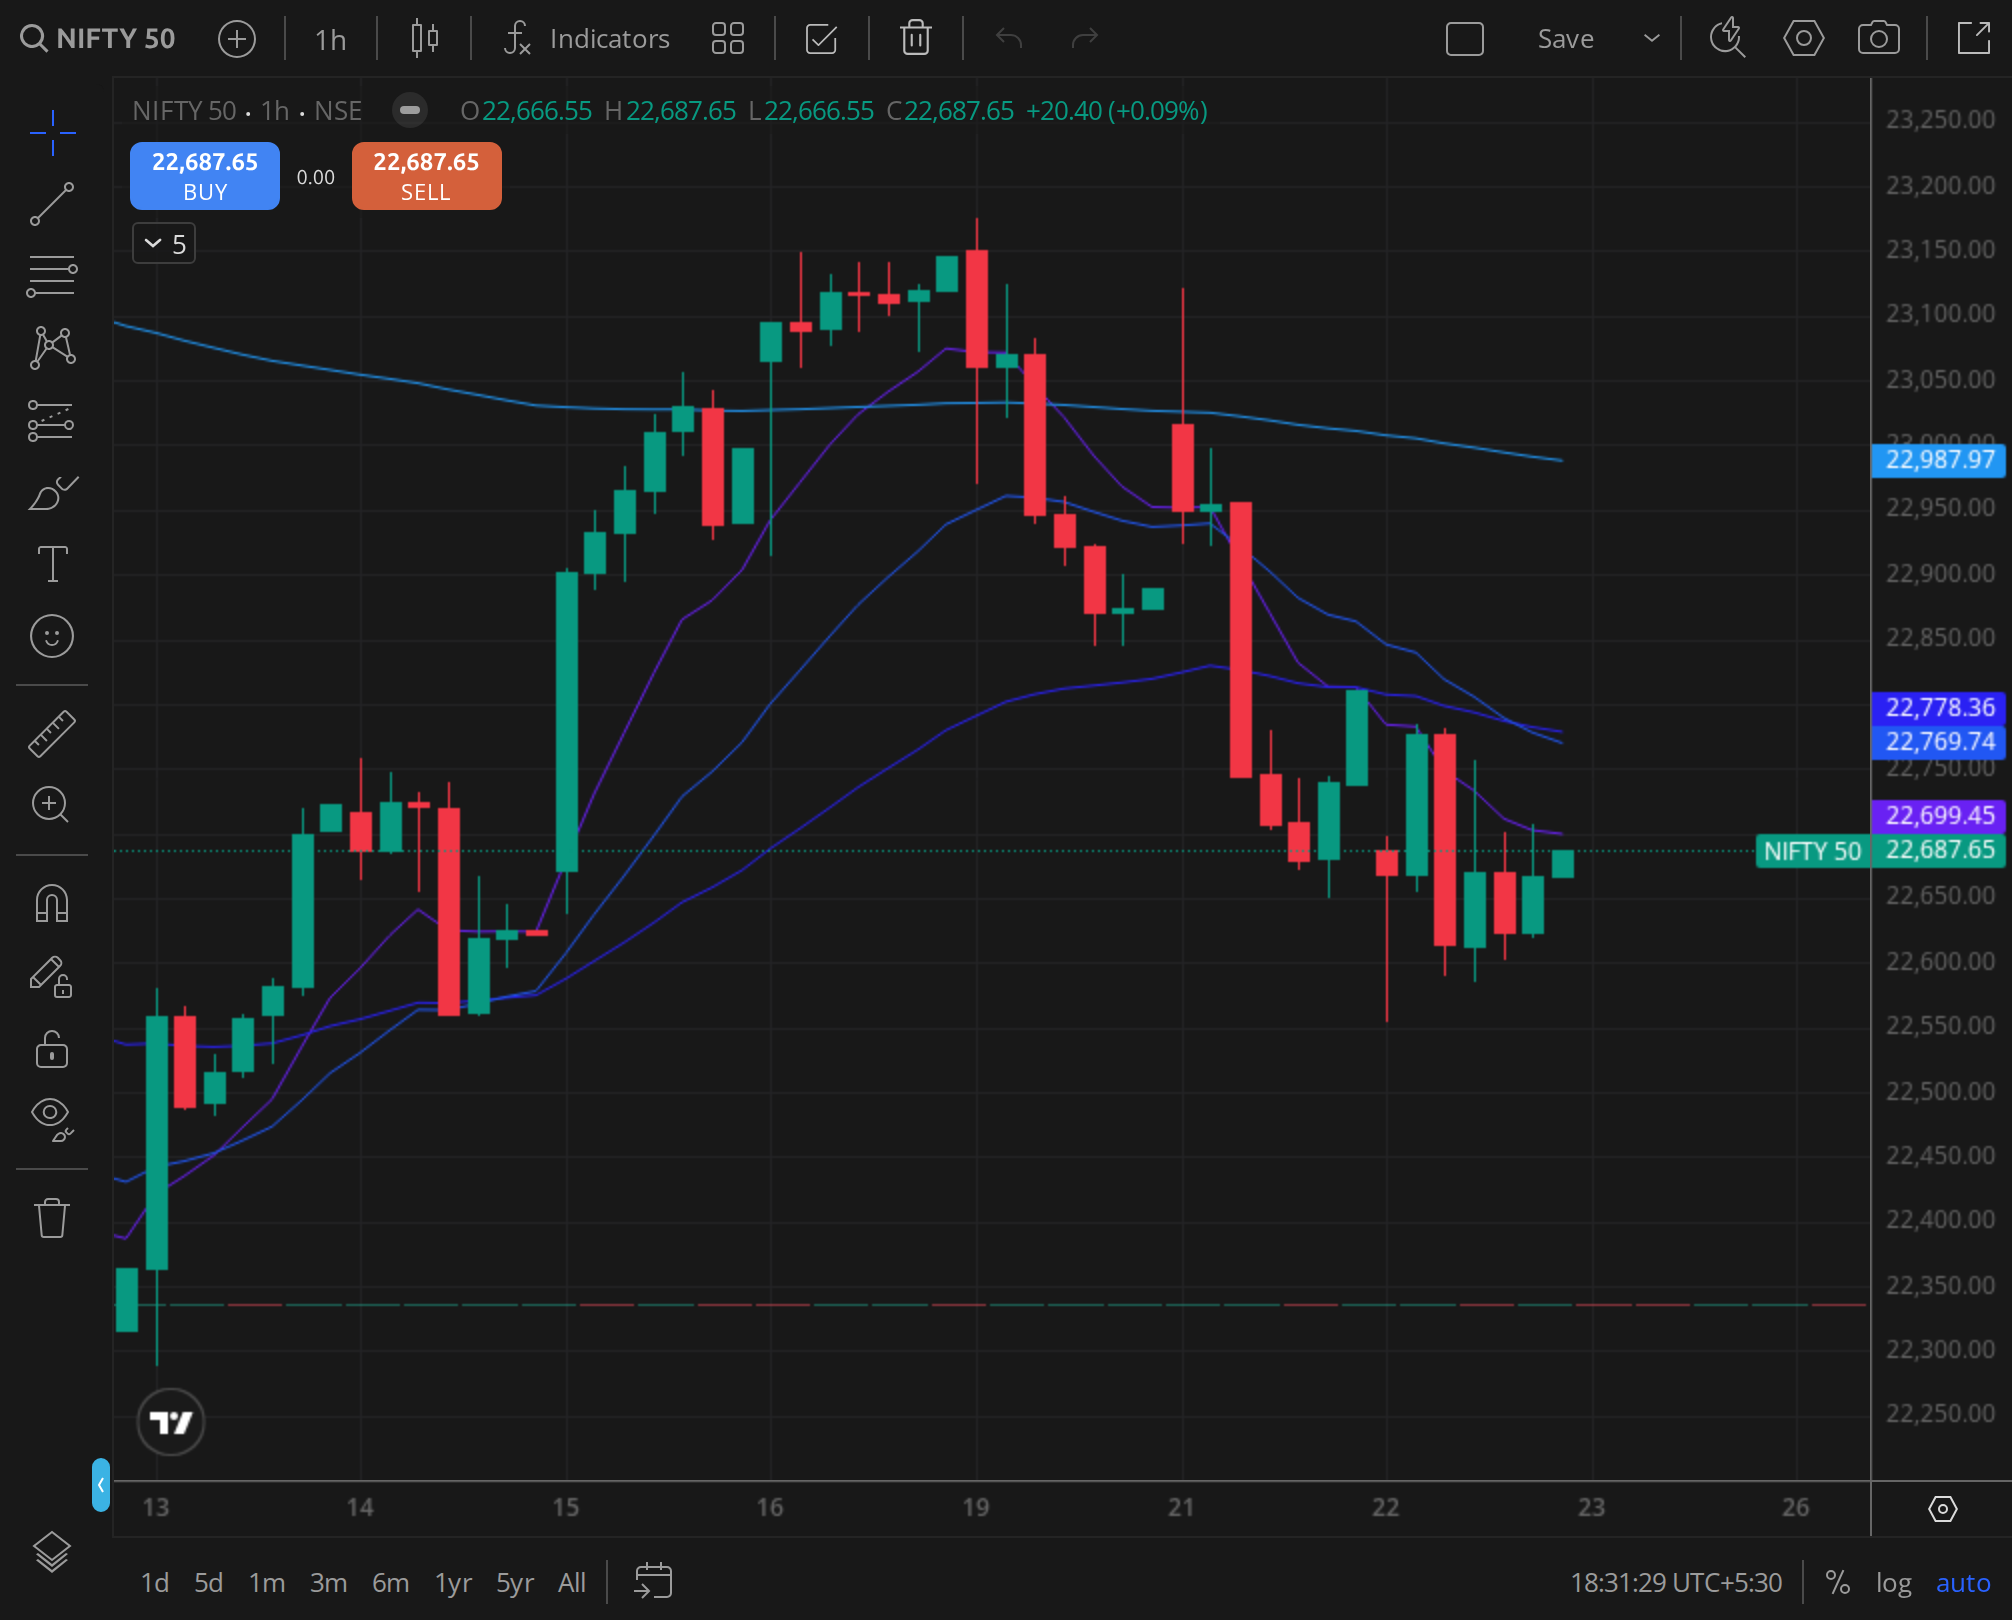Collapse the left toolbar side handle
Viewport: 2012px width, 1620px height.
coord(100,1484)
